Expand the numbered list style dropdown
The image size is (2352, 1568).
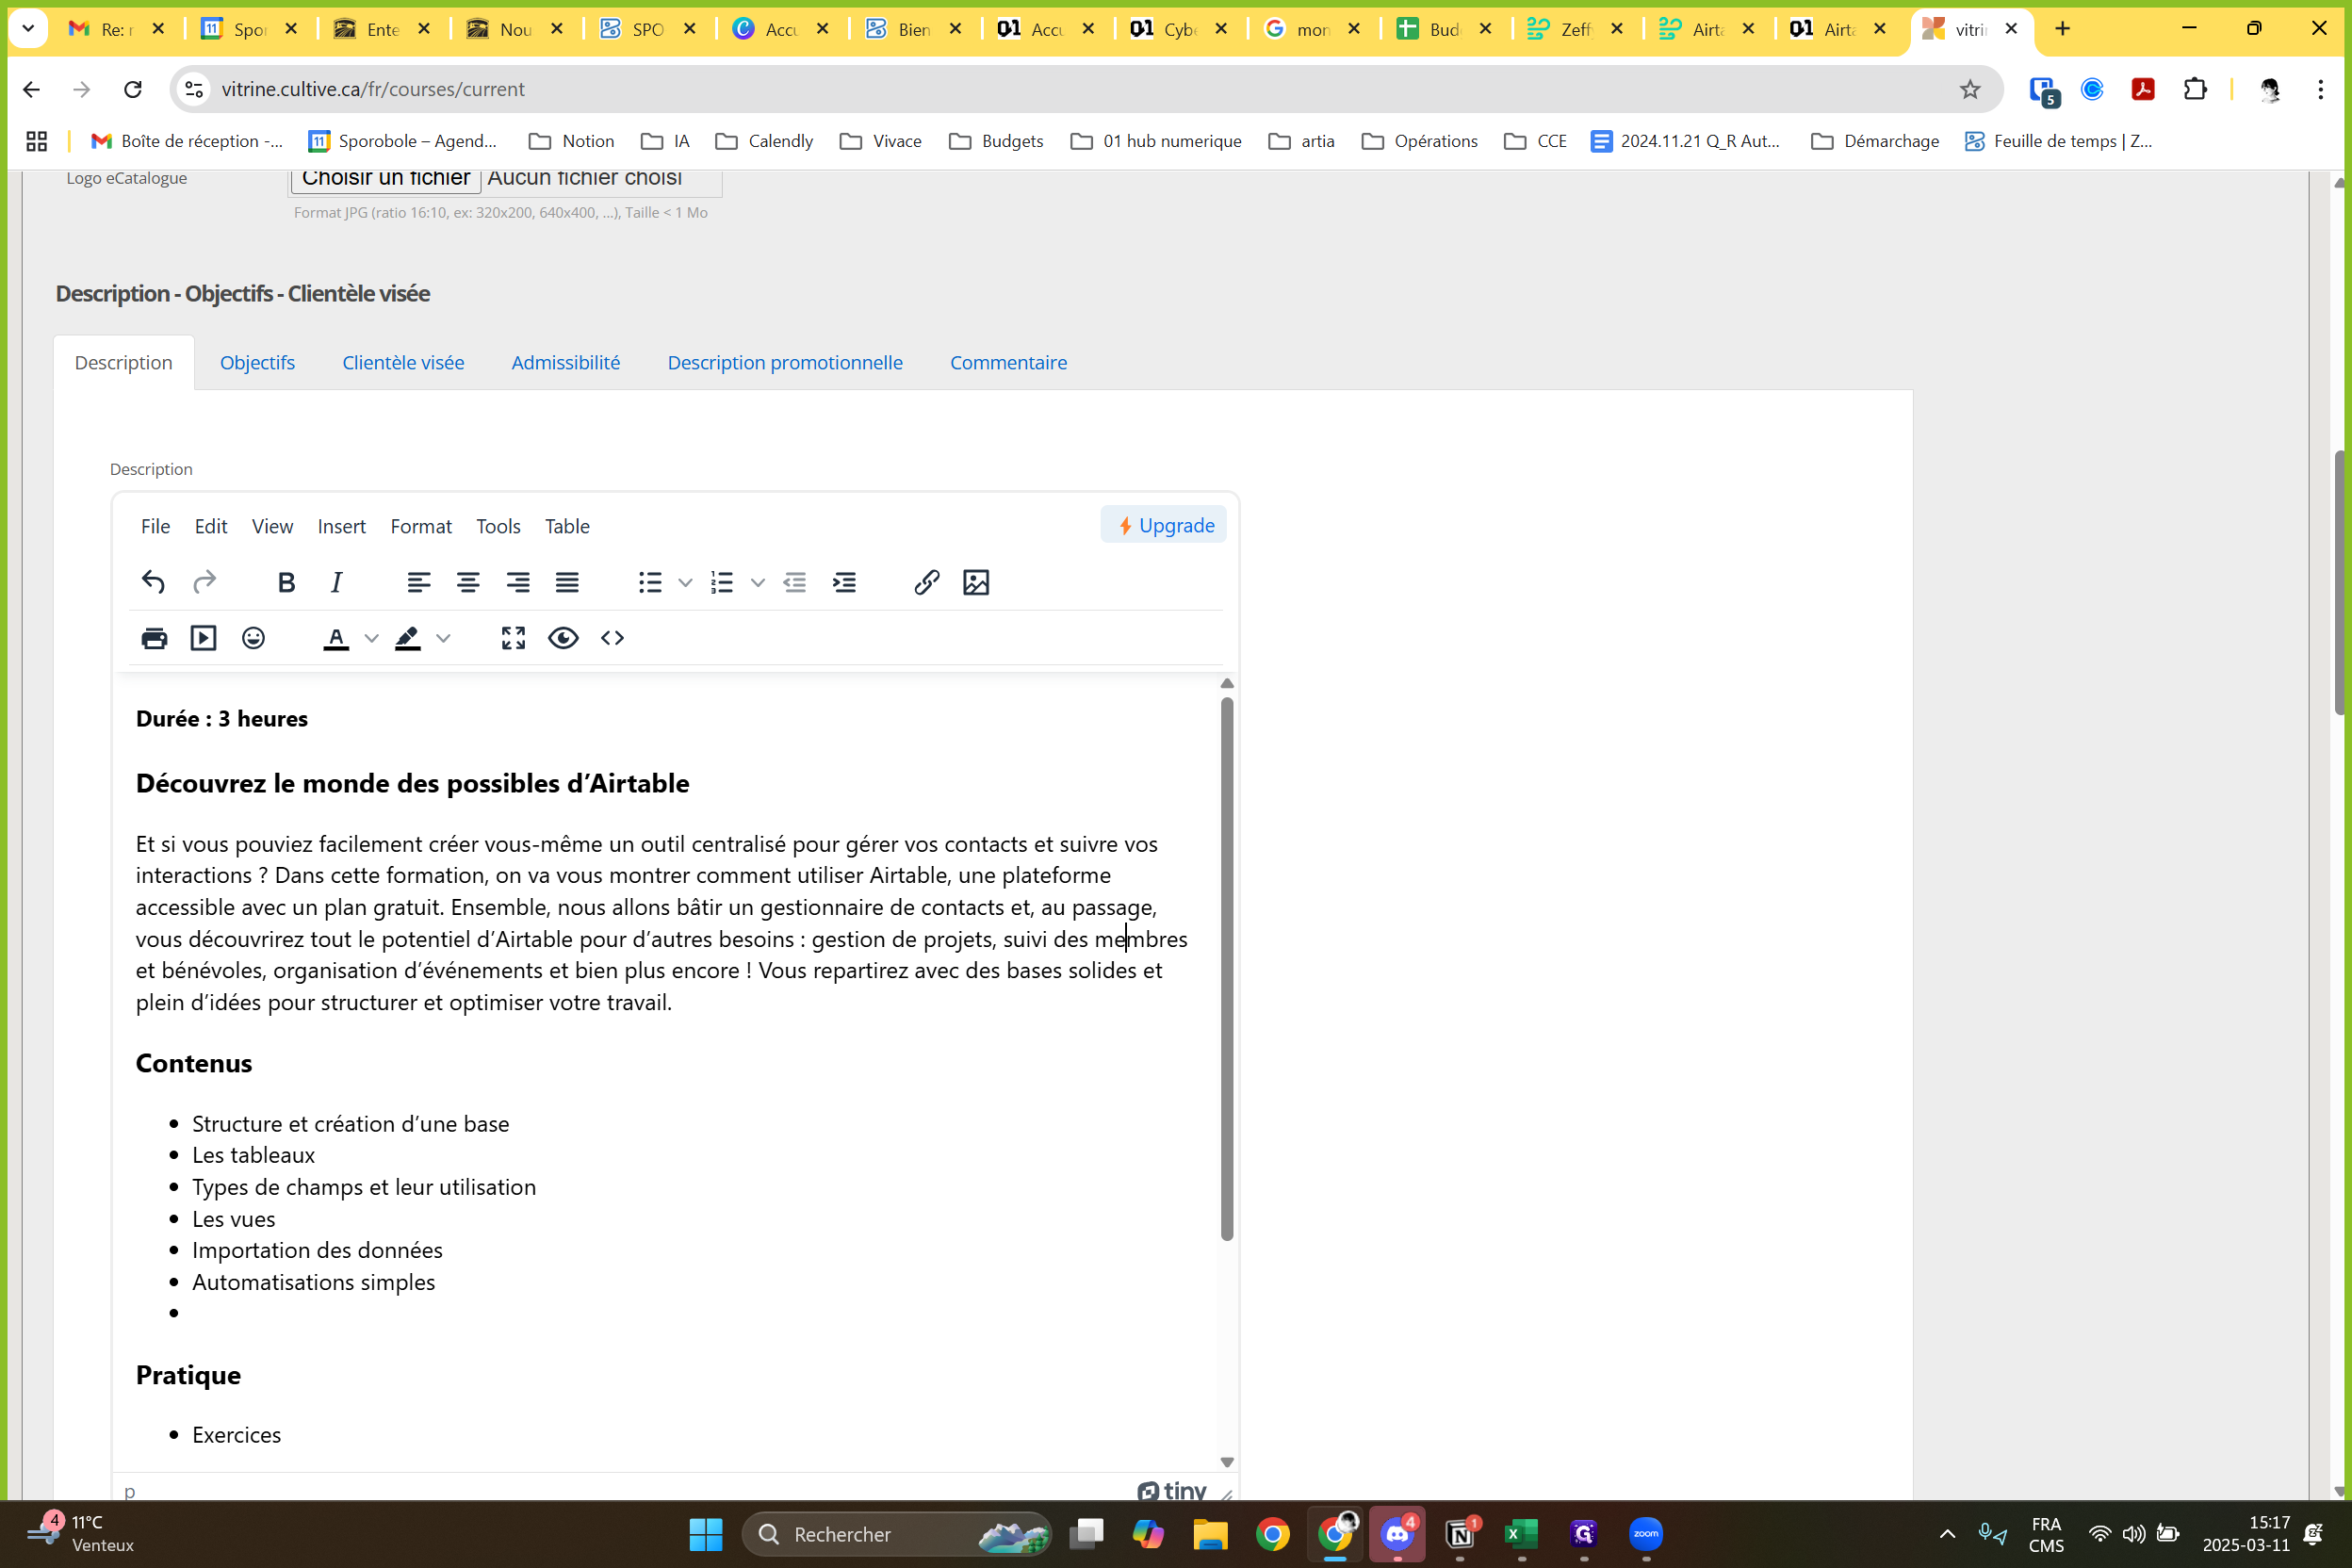tap(758, 582)
